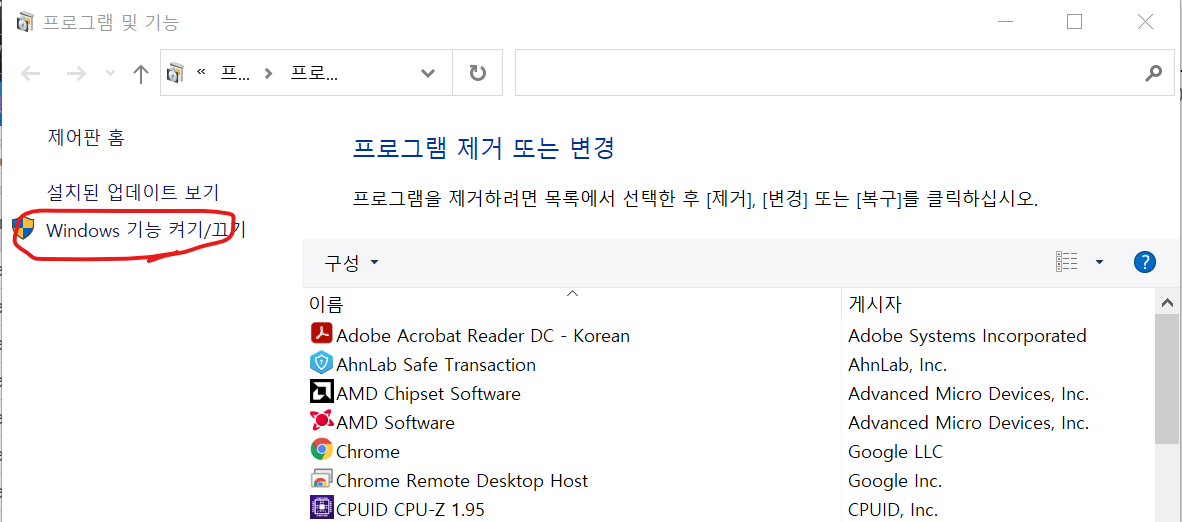The width and height of the screenshot is (1182, 522).
Task: Expand the view options dropdown arrow
Action: [x=1099, y=262]
